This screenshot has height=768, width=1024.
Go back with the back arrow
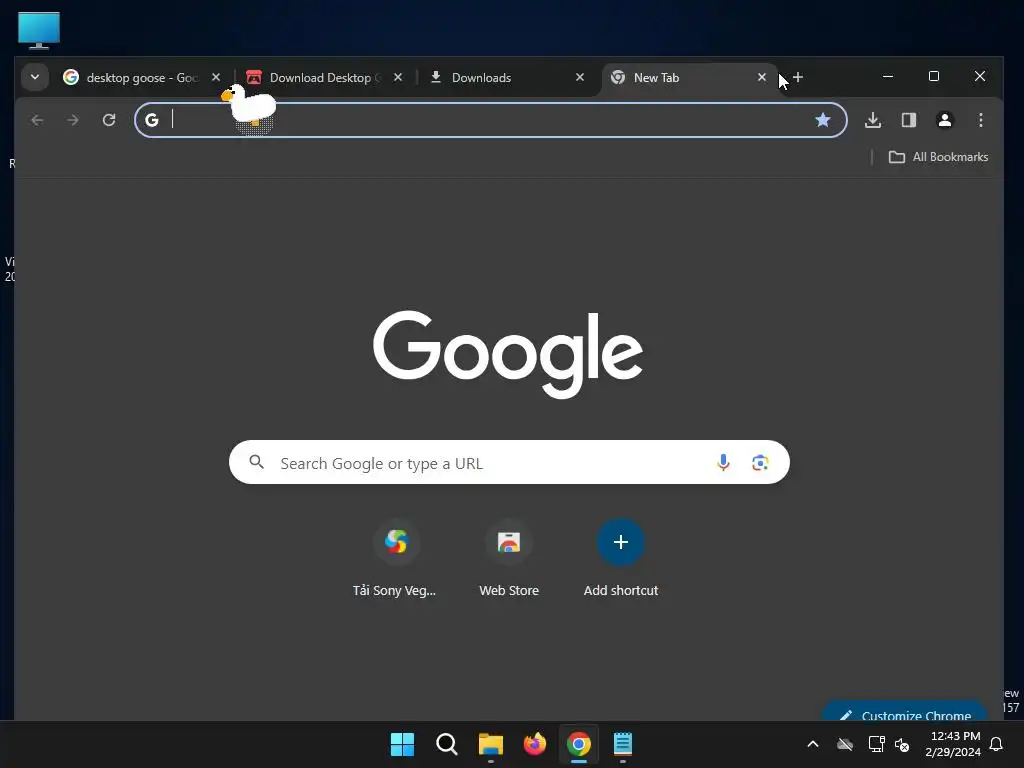pyautogui.click(x=37, y=120)
